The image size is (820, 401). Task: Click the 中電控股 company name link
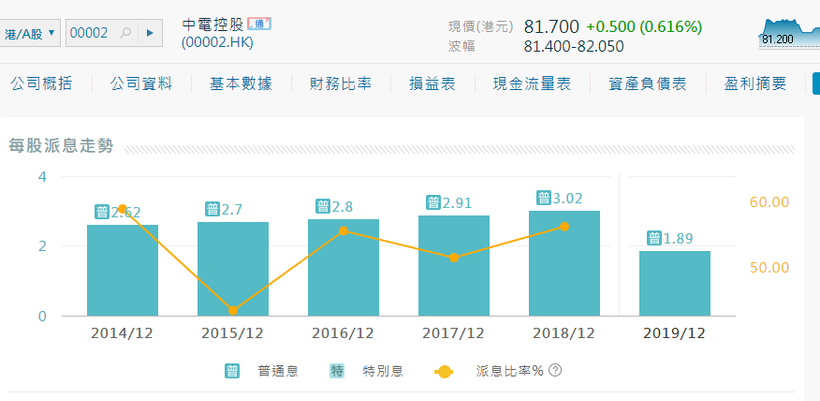click(213, 25)
